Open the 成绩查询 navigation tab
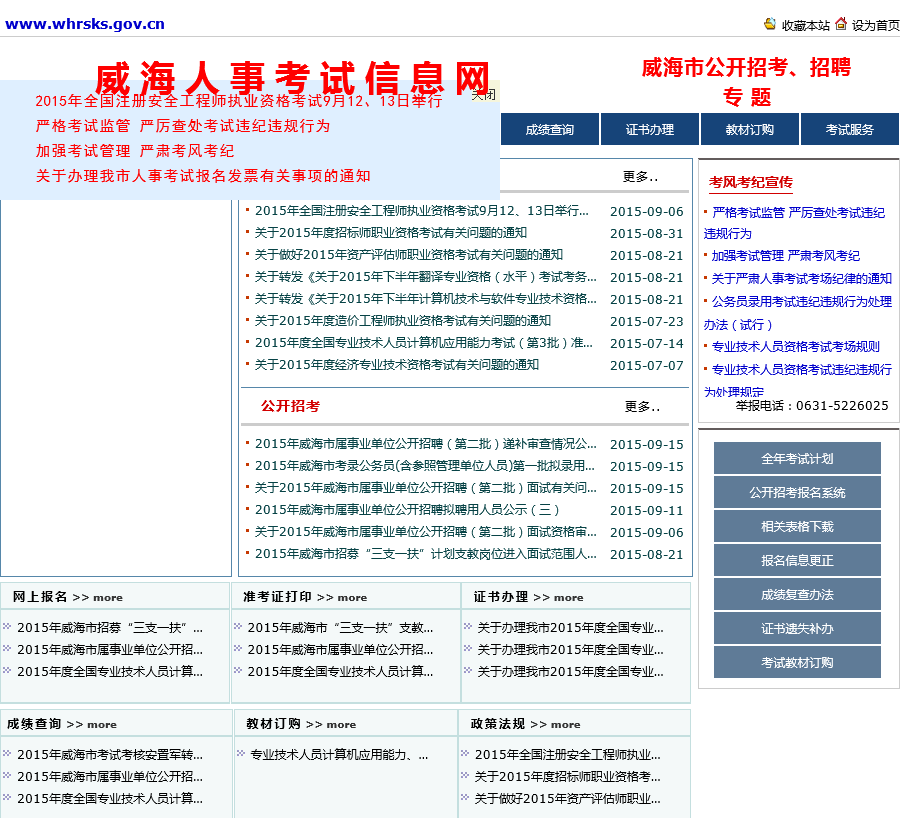Screen dimensions: 900x818 pyautogui.click(x=549, y=130)
